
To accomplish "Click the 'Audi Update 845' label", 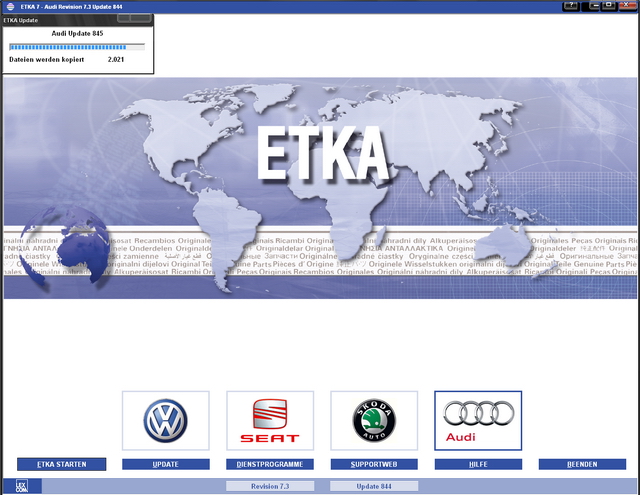I will [77, 33].
